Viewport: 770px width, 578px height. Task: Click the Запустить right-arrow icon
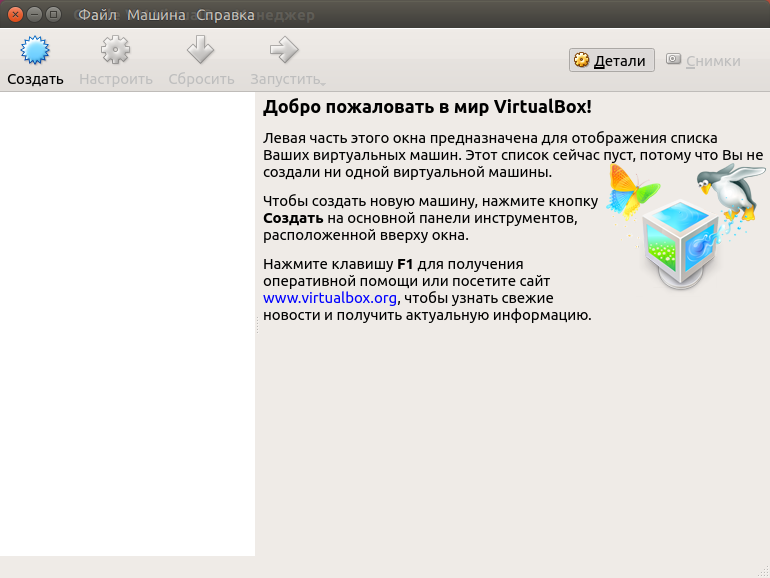click(284, 50)
